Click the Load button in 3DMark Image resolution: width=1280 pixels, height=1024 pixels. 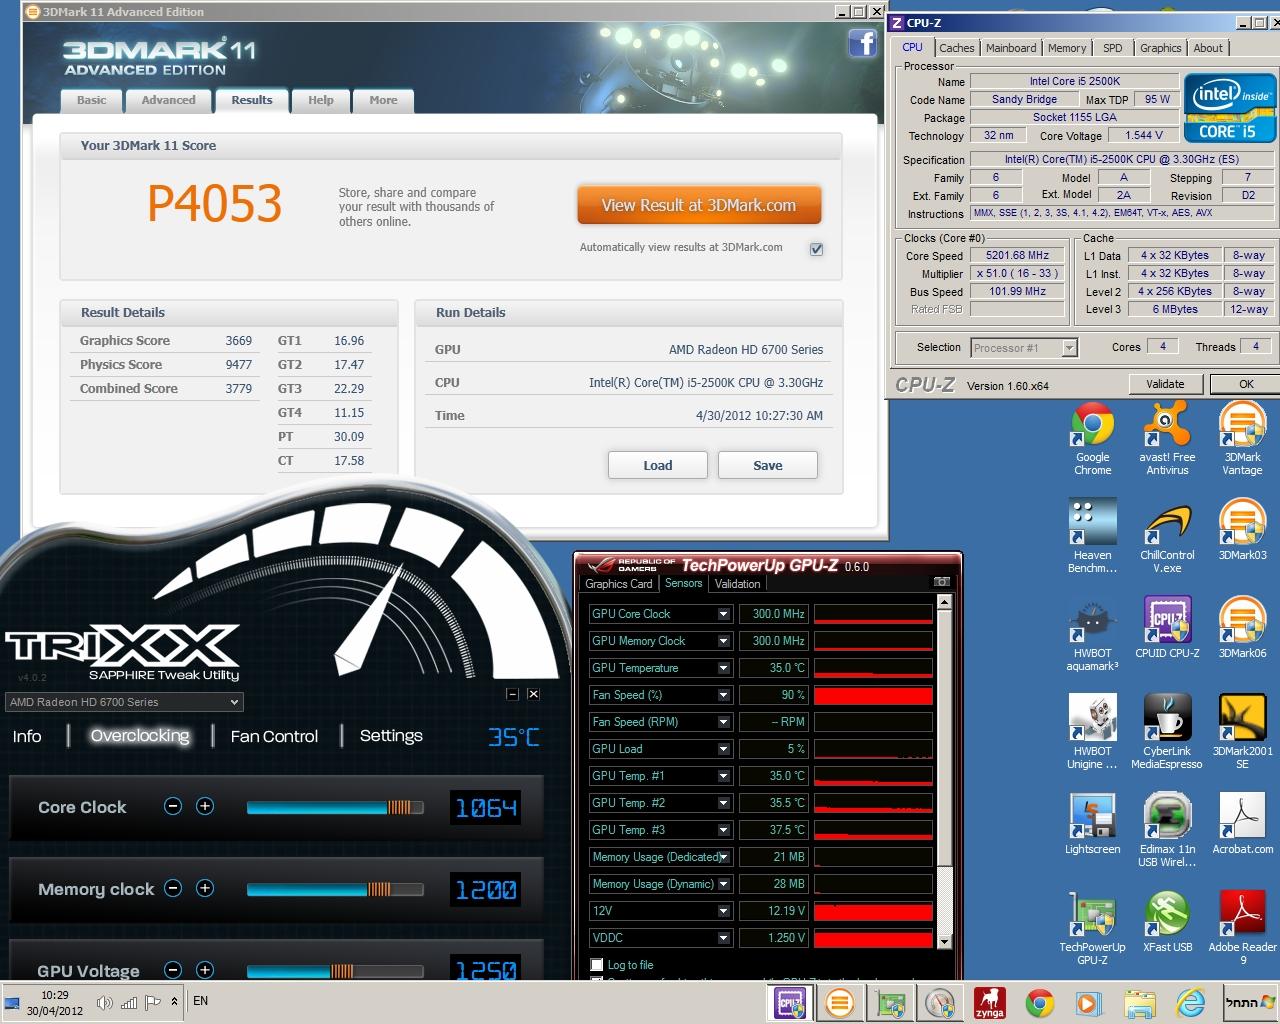coord(658,465)
